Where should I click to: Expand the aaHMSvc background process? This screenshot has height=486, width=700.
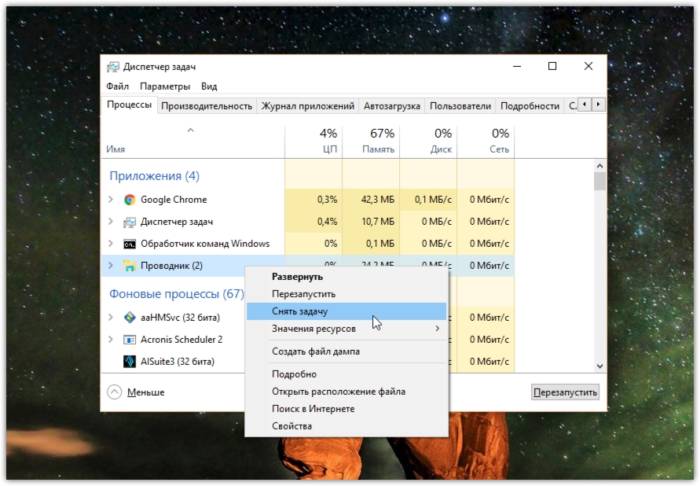point(111,317)
